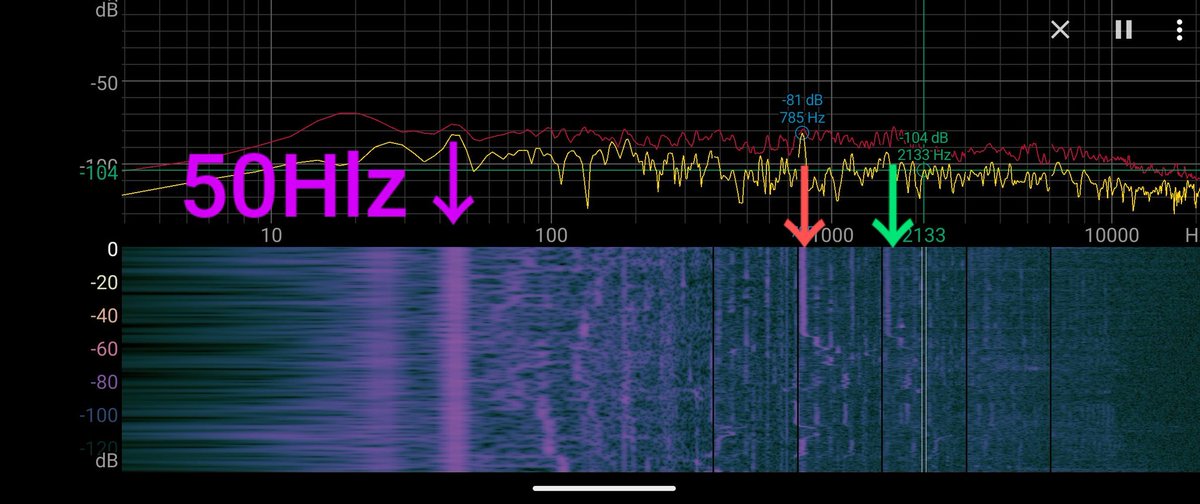This screenshot has width=1200, height=504.
Task: Close the analyzer with the X icon
Action: (x=1060, y=30)
